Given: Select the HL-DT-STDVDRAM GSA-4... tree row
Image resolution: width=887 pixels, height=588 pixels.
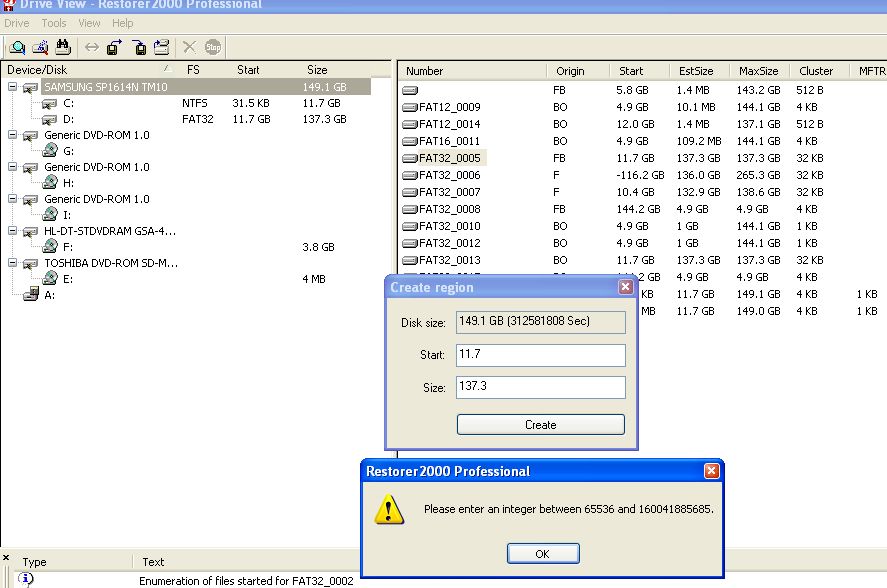Looking at the screenshot, I should tap(110, 231).
